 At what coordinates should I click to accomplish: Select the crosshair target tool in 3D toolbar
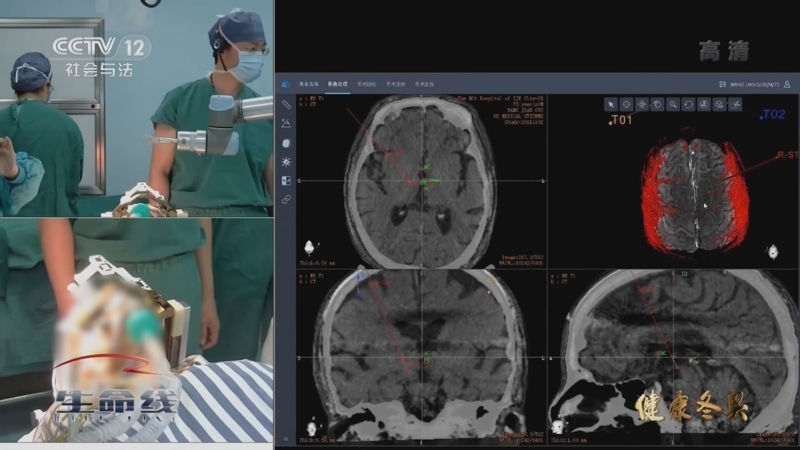[627, 105]
